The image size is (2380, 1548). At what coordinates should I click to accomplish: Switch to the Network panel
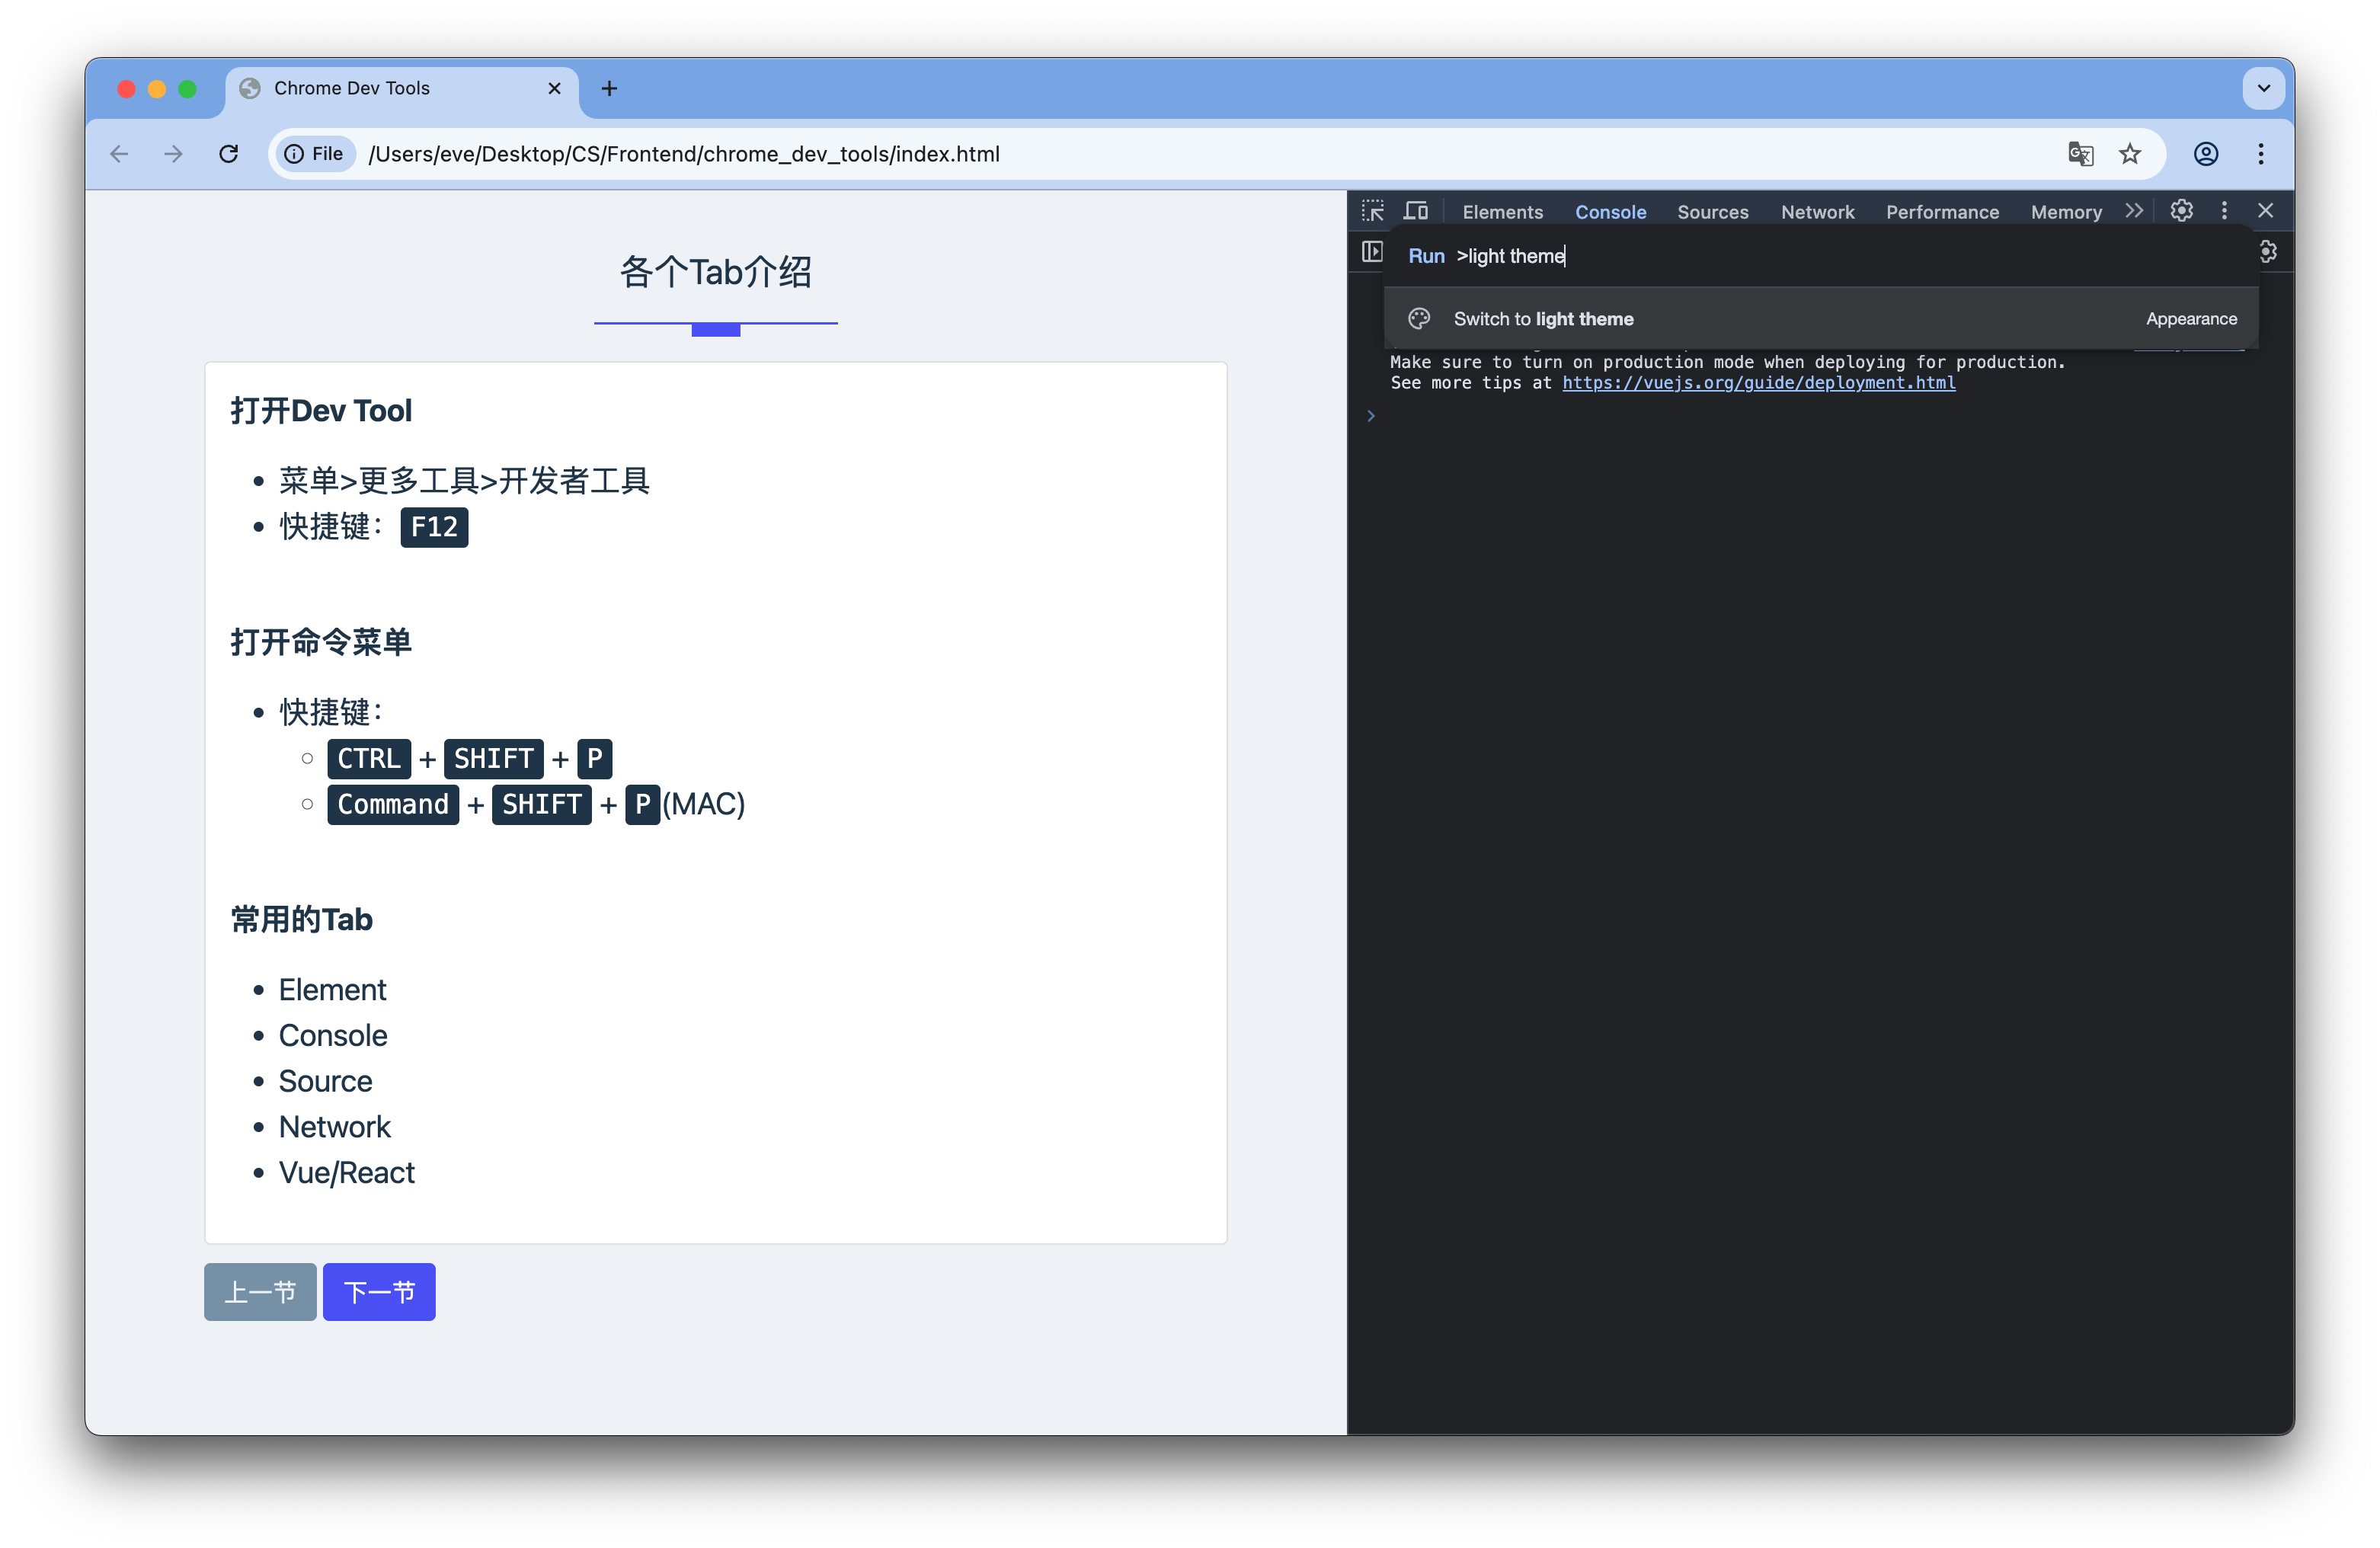tap(1817, 212)
